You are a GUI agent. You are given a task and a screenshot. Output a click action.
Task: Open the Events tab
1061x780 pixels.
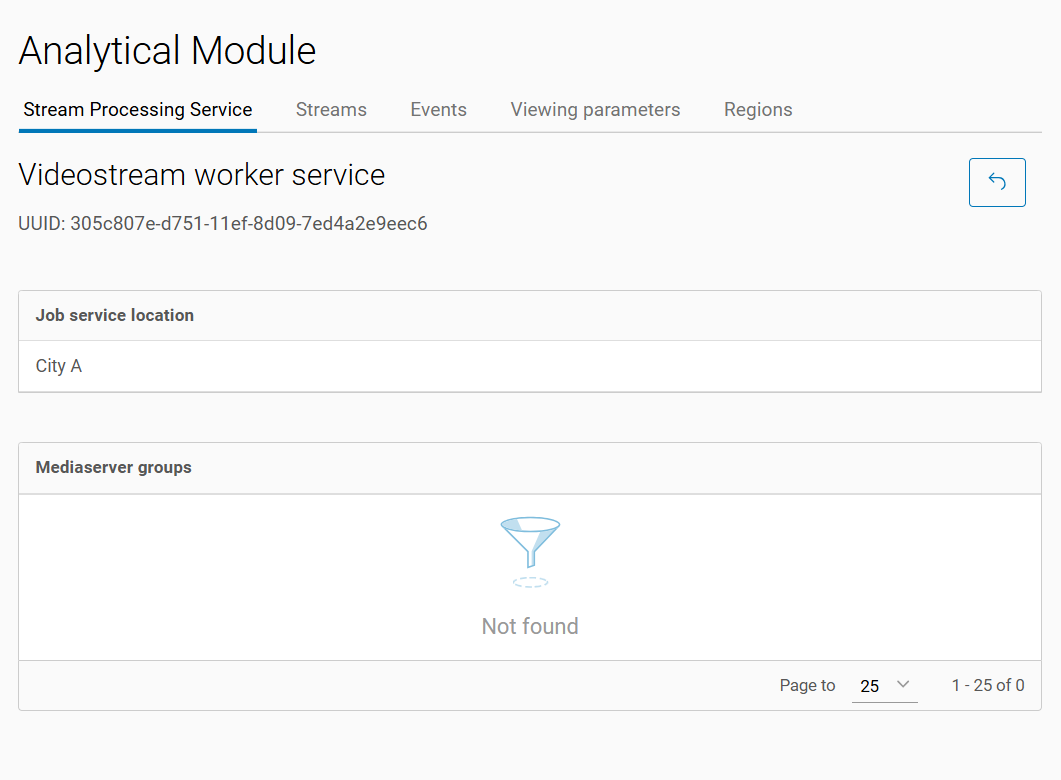pyautogui.click(x=438, y=110)
